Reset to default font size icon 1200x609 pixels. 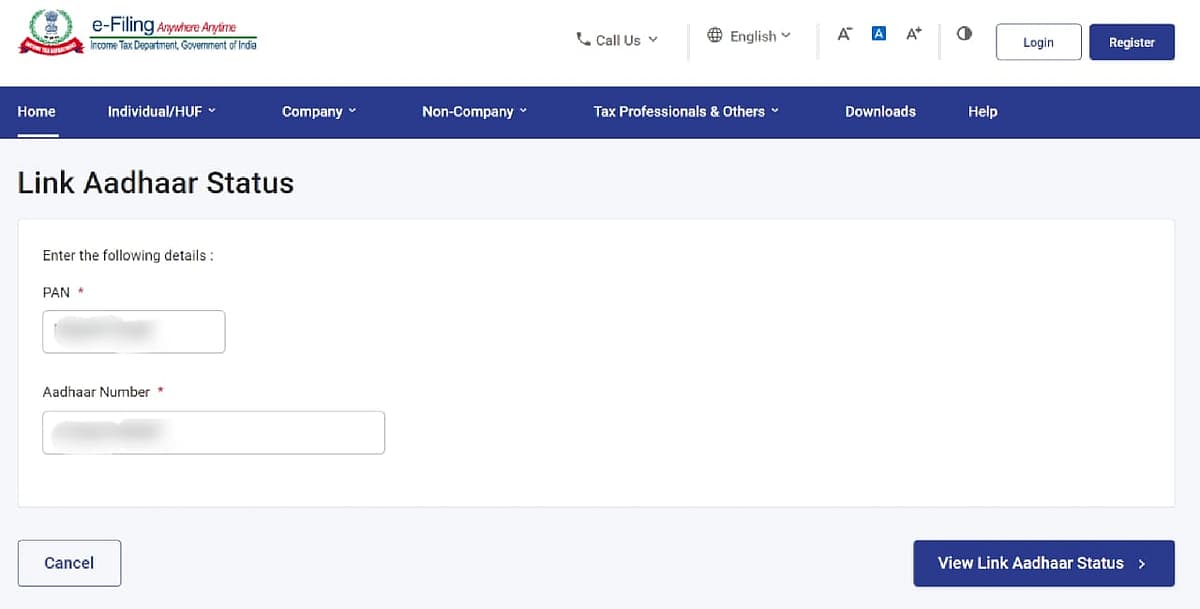pyautogui.click(x=879, y=34)
